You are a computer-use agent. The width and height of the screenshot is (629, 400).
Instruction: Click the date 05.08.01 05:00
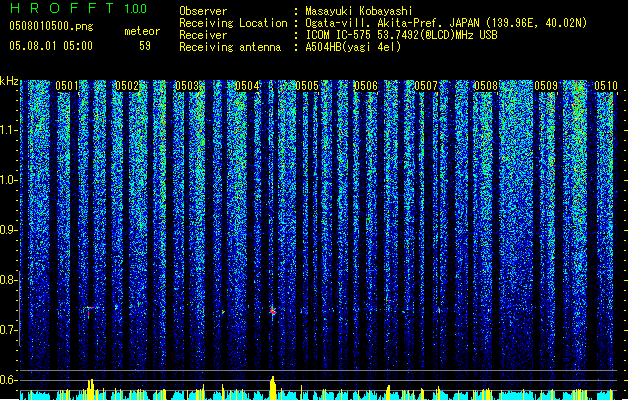(51, 46)
